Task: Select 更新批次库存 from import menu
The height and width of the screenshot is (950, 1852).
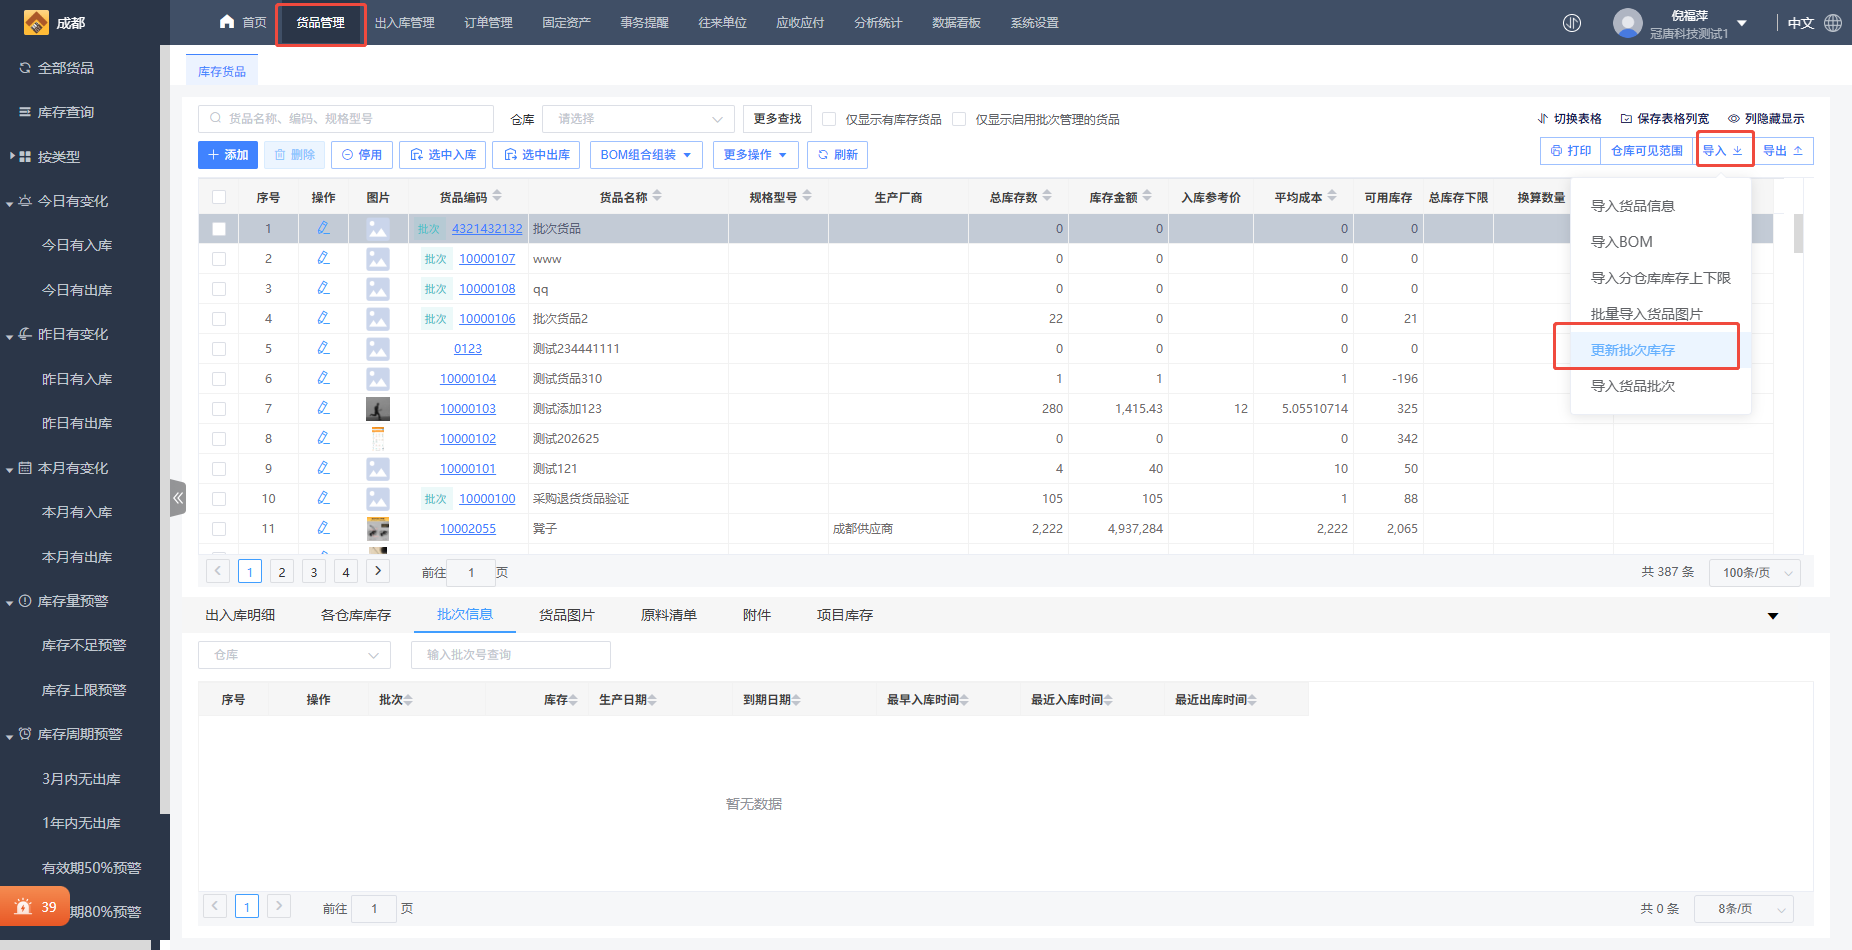Action: pyautogui.click(x=1632, y=350)
